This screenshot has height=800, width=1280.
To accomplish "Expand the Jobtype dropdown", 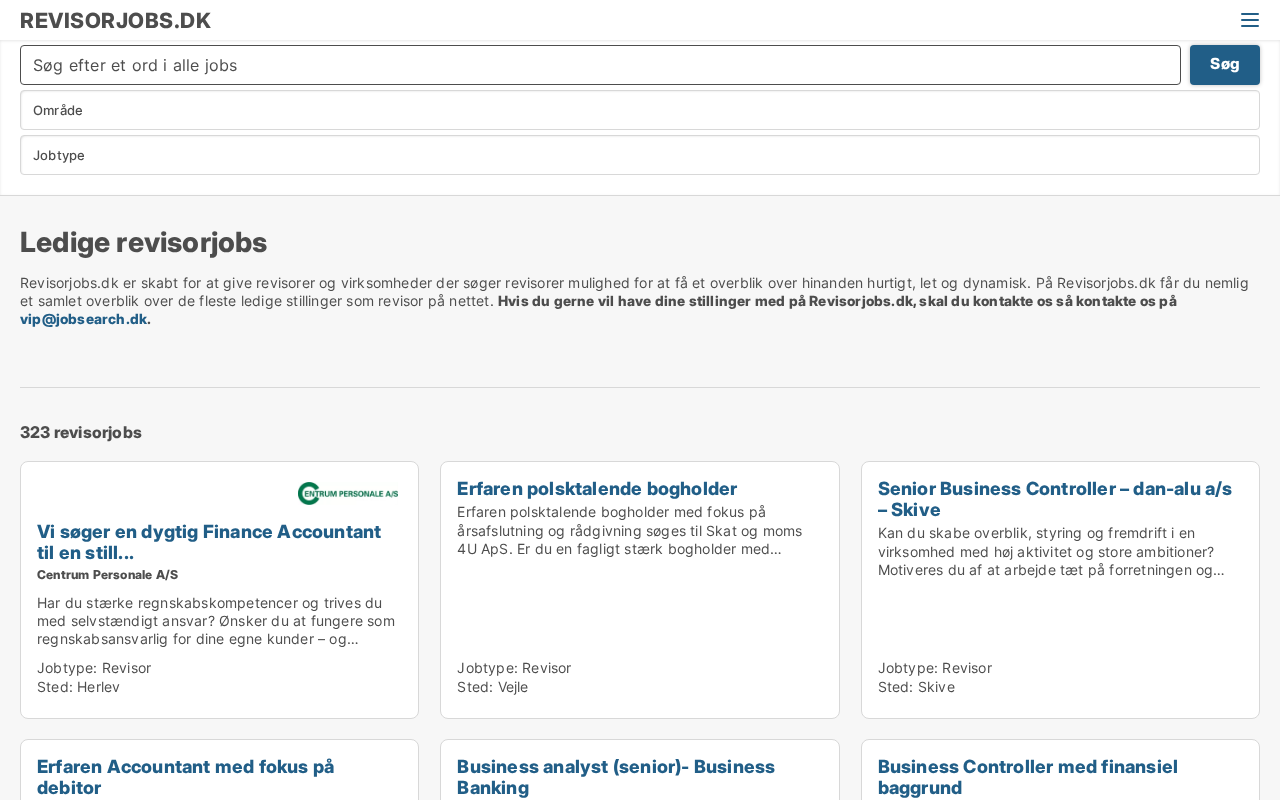I will pos(640,155).
